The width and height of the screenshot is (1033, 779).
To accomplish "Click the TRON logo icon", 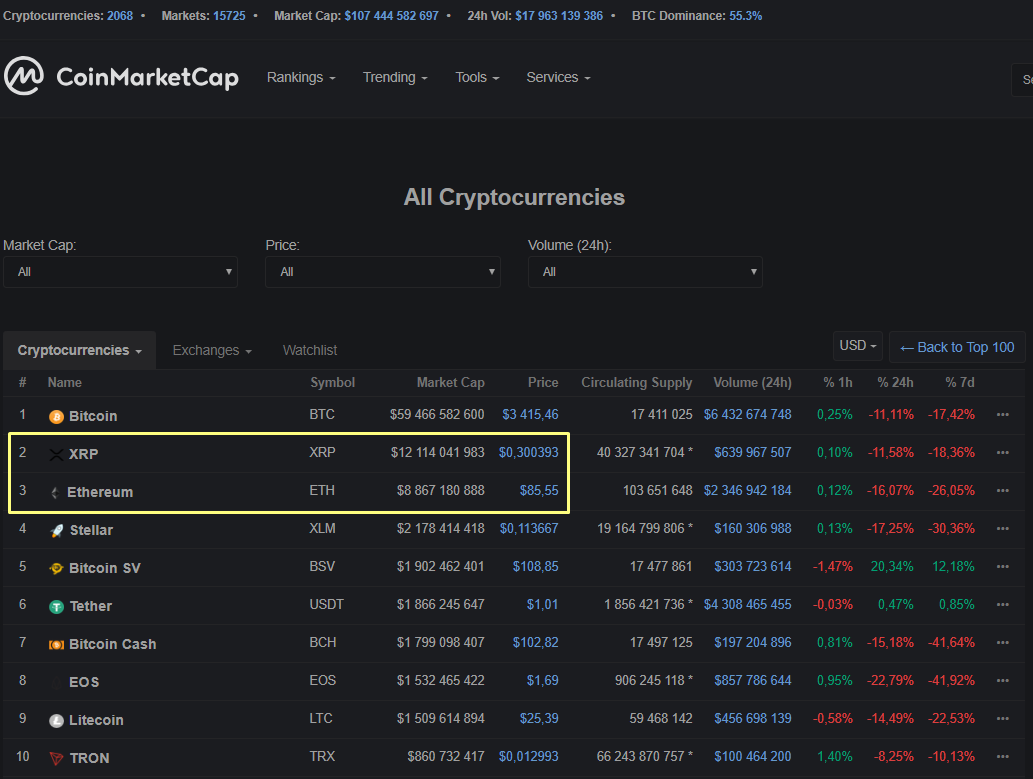I will tap(57, 758).
